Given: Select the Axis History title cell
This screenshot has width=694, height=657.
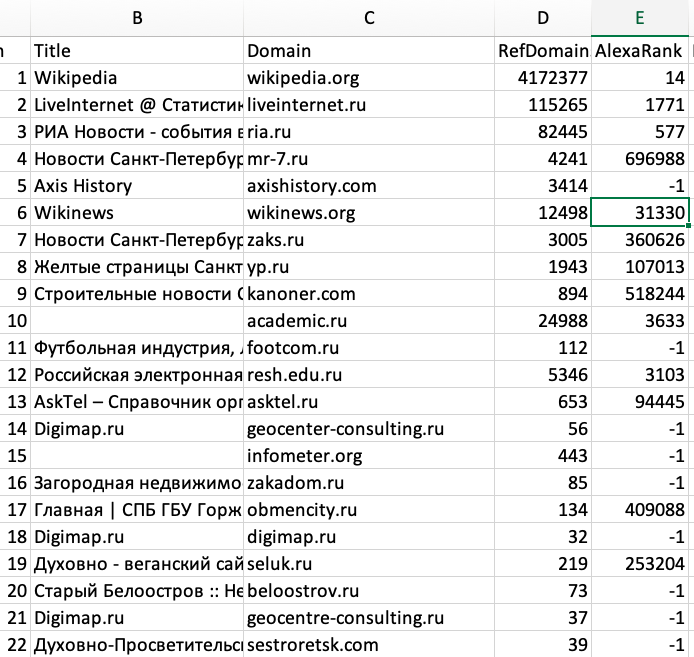Looking at the screenshot, I should point(137,186).
